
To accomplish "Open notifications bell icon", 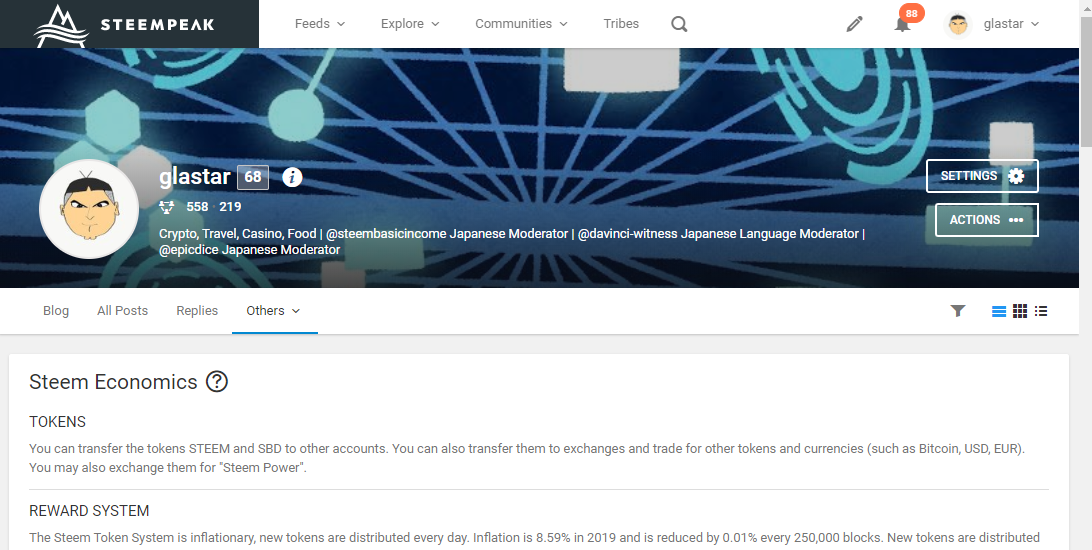I will (903, 24).
